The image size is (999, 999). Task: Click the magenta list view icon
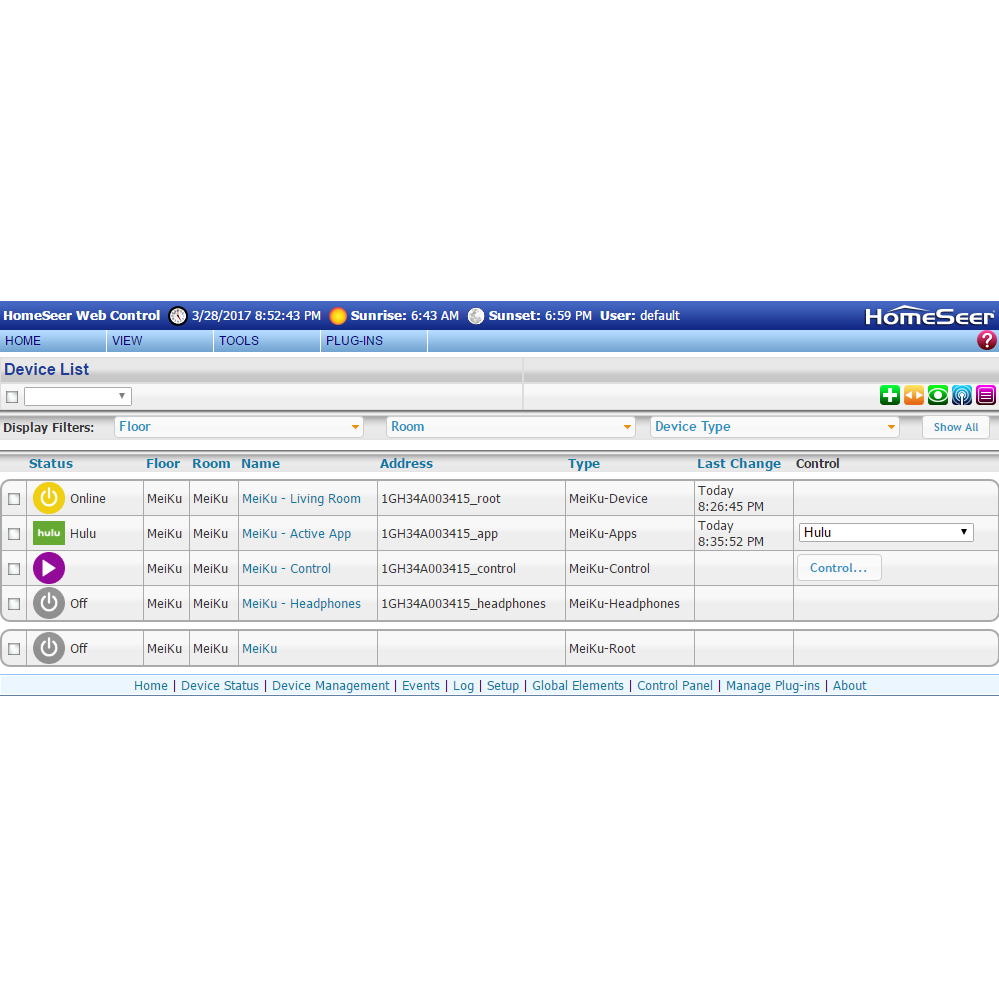click(985, 395)
